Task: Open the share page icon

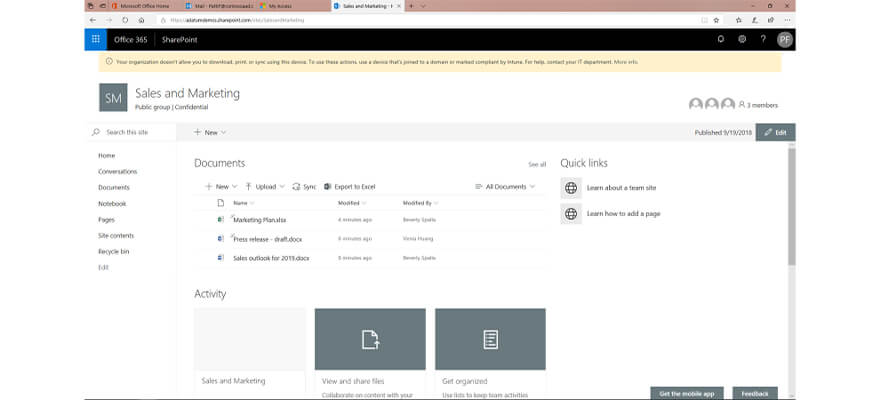Action: point(771,20)
